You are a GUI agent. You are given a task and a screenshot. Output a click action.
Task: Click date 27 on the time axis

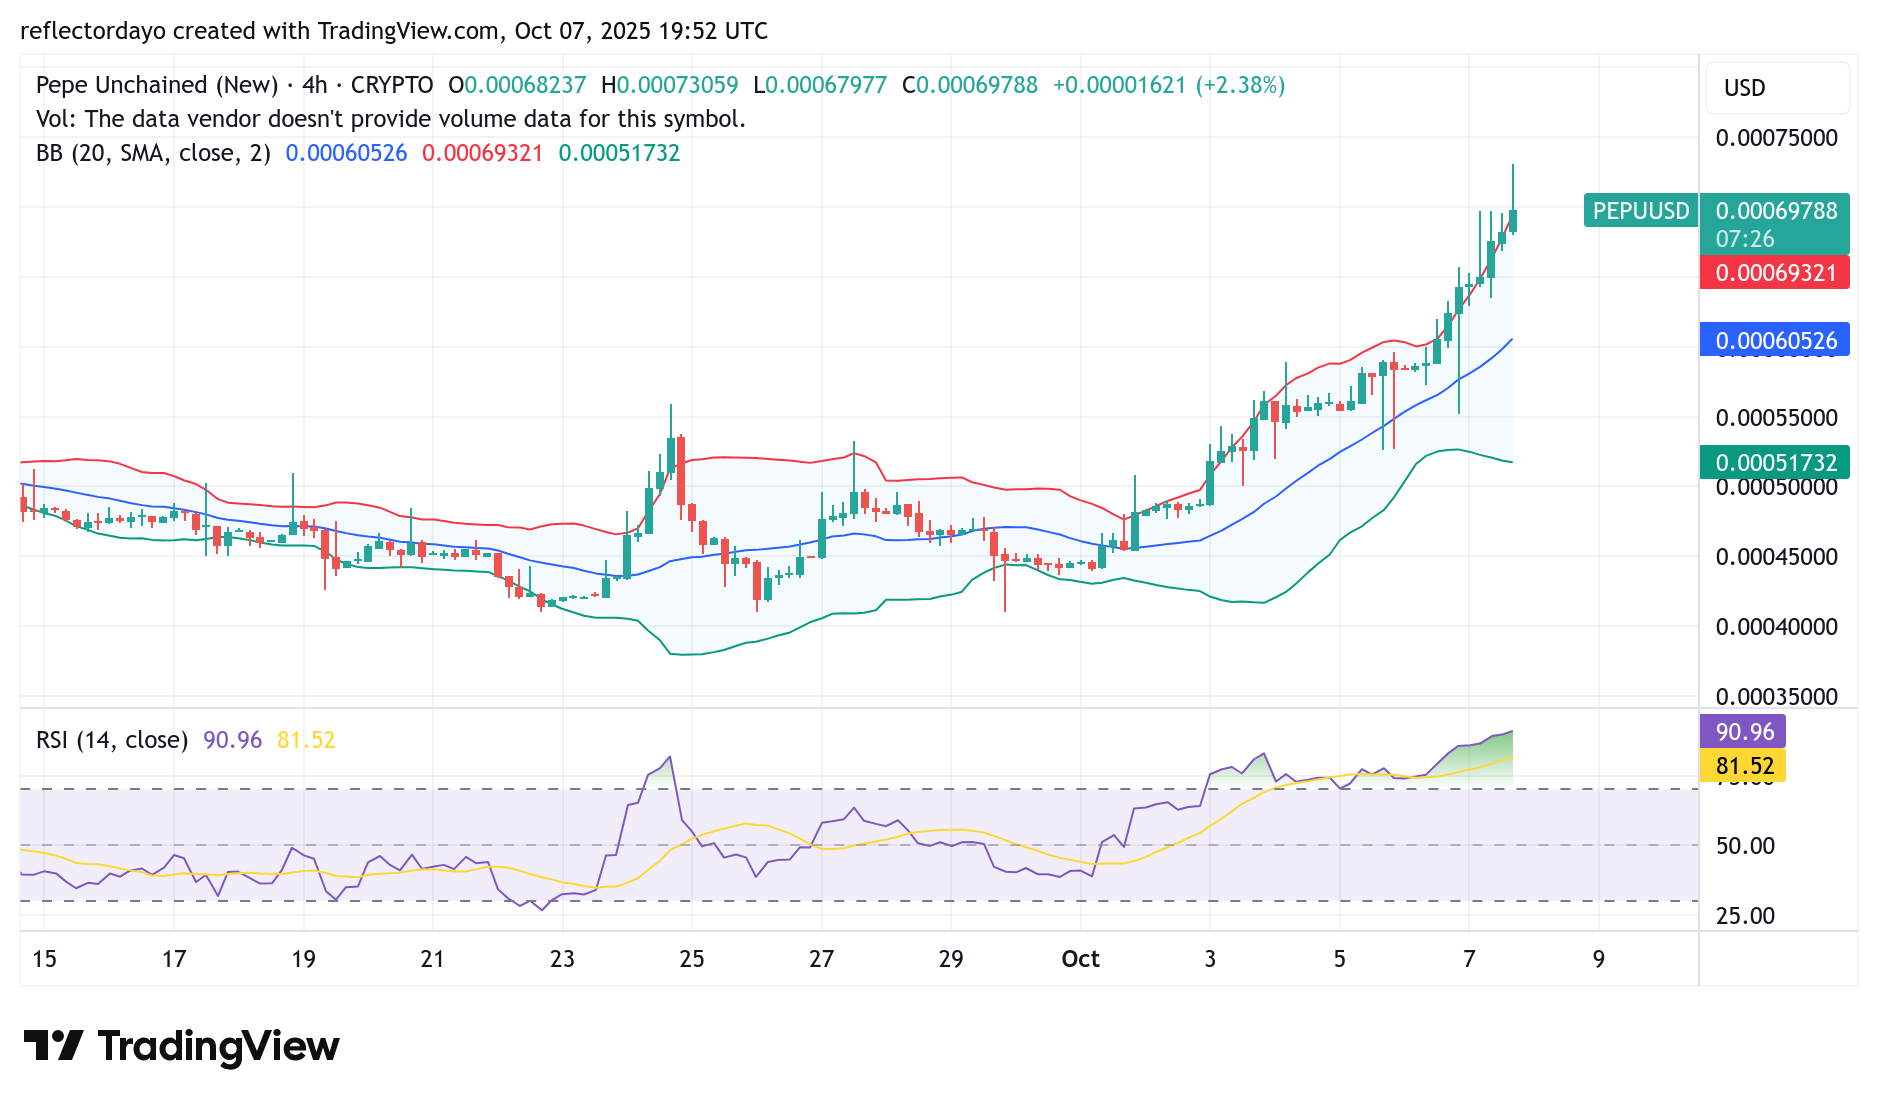coord(821,959)
